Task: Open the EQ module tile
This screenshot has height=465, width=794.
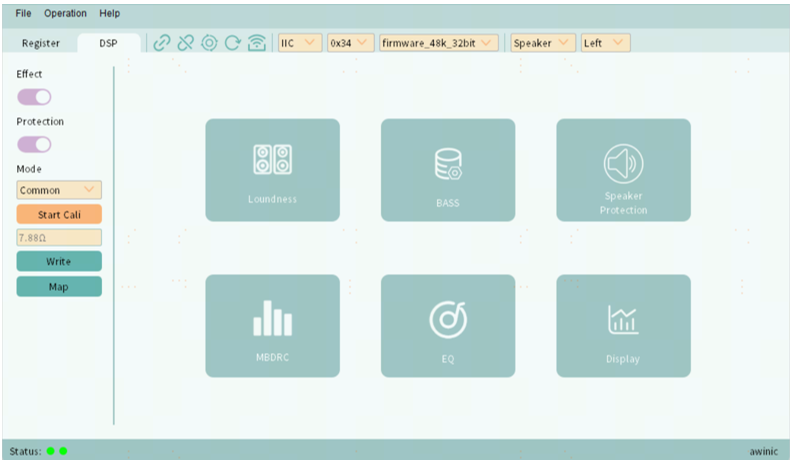Action: [447, 326]
